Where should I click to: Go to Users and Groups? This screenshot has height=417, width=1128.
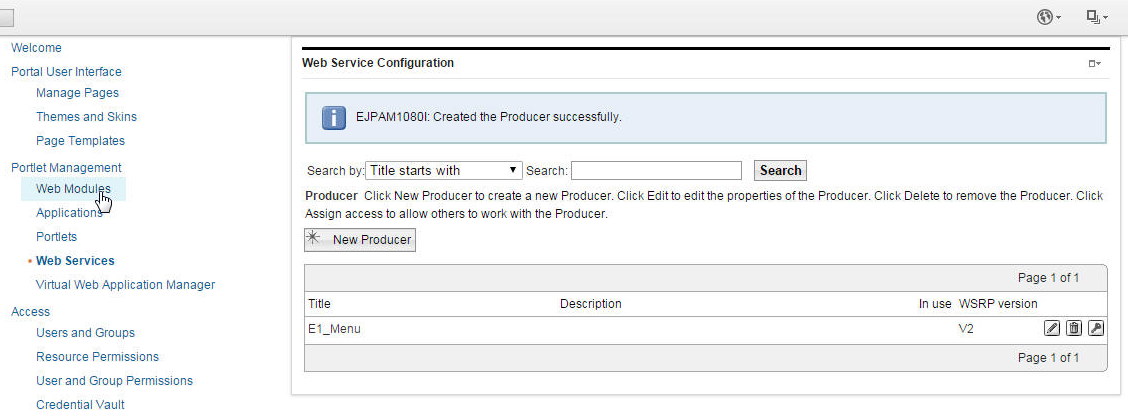coord(85,333)
